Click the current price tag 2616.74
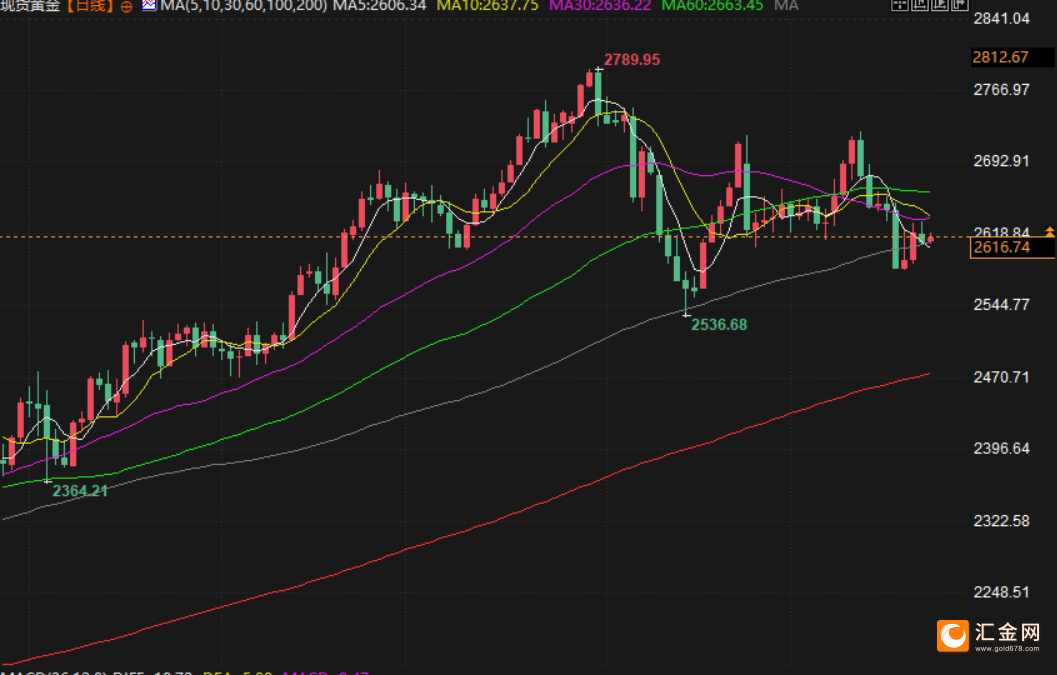This screenshot has width=1057, height=675. (1013, 247)
